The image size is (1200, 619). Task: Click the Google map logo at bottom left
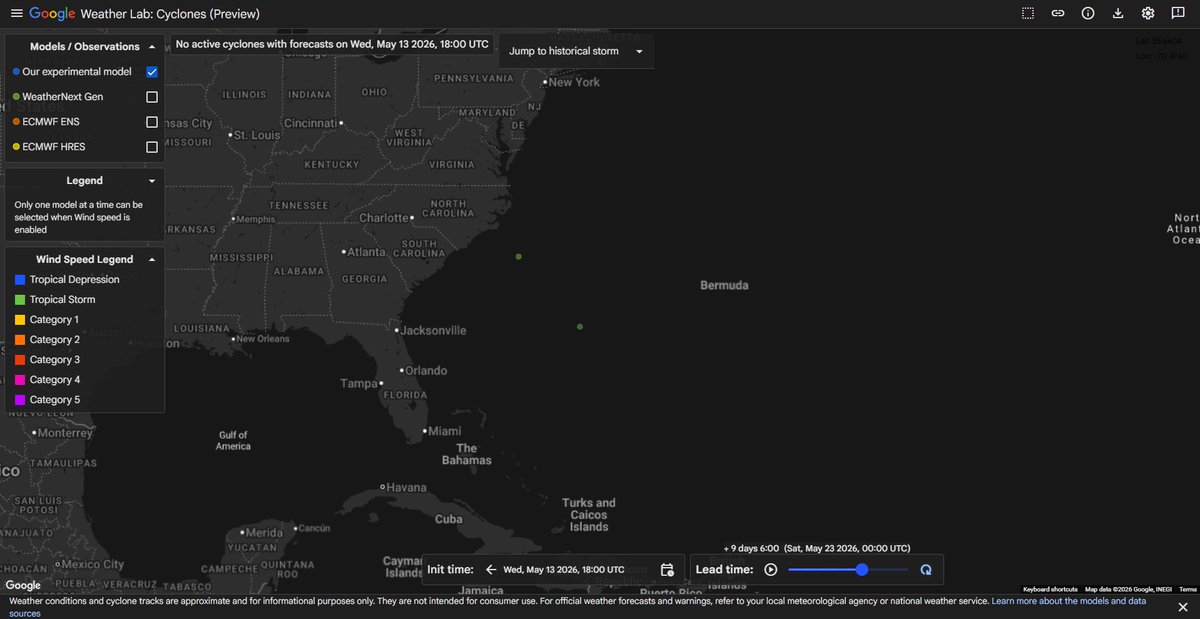click(x=23, y=586)
